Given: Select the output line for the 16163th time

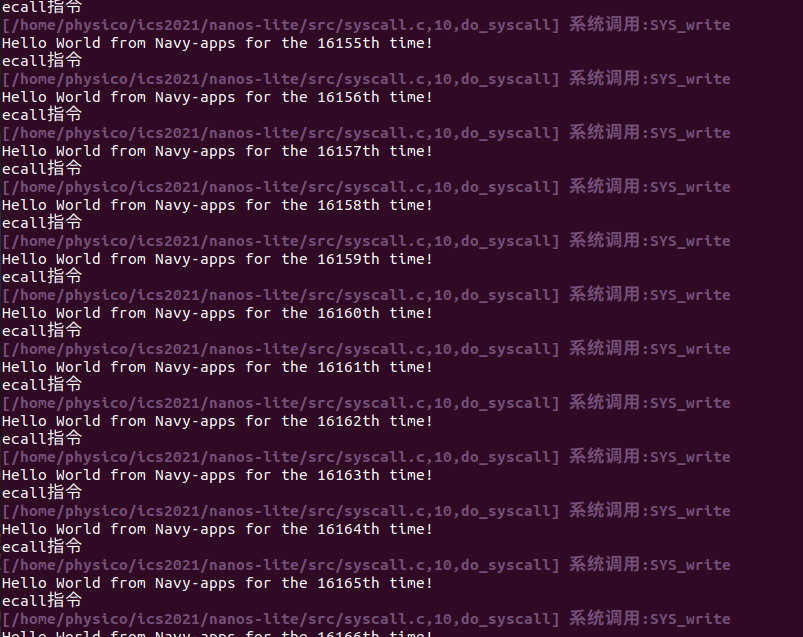Looking at the screenshot, I should tap(217, 476).
